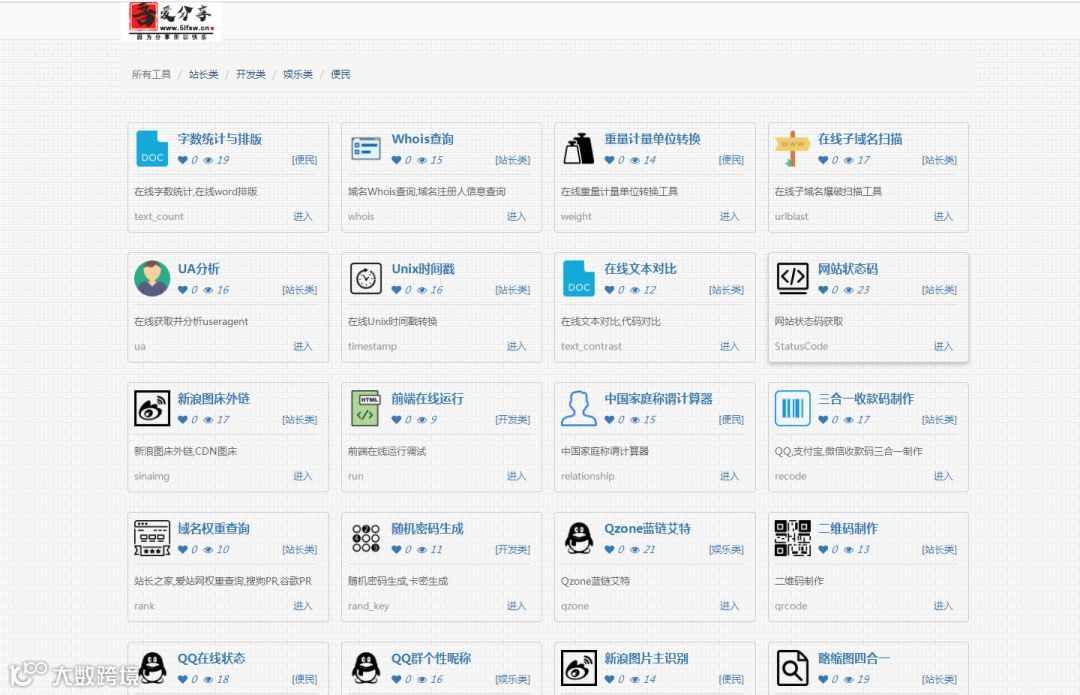Click the 在线文本对比 DOC icon
The width and height of the screenshot is (1080, 695).
tap(579, 278)
